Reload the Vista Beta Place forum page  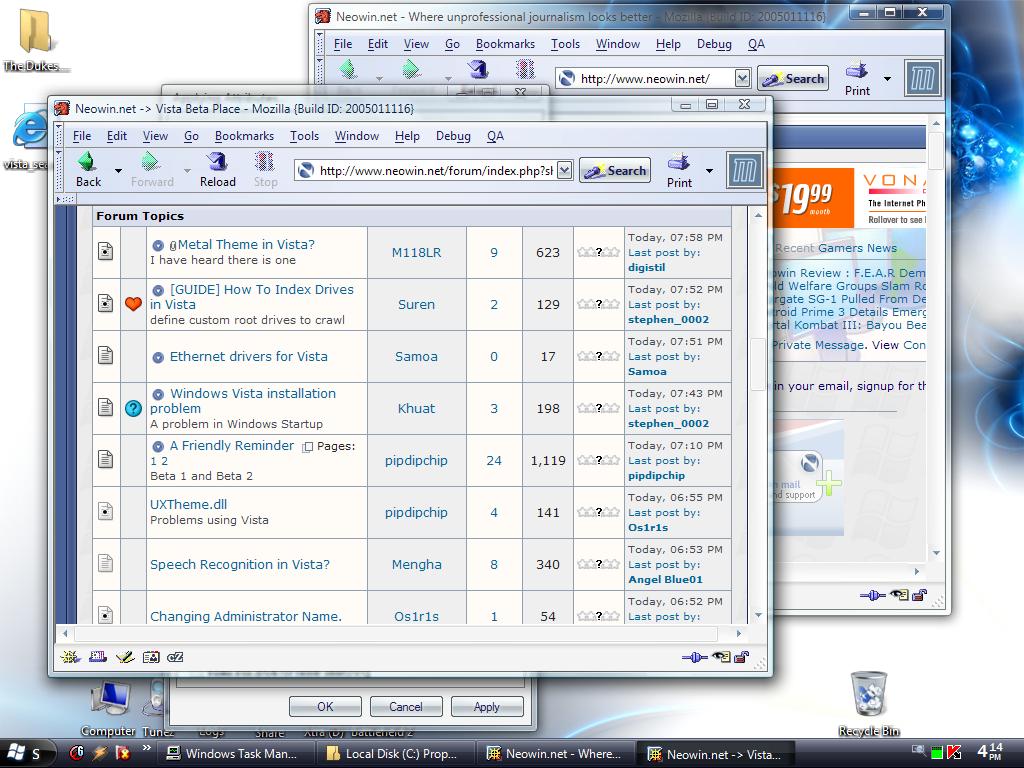click(217, 168)
